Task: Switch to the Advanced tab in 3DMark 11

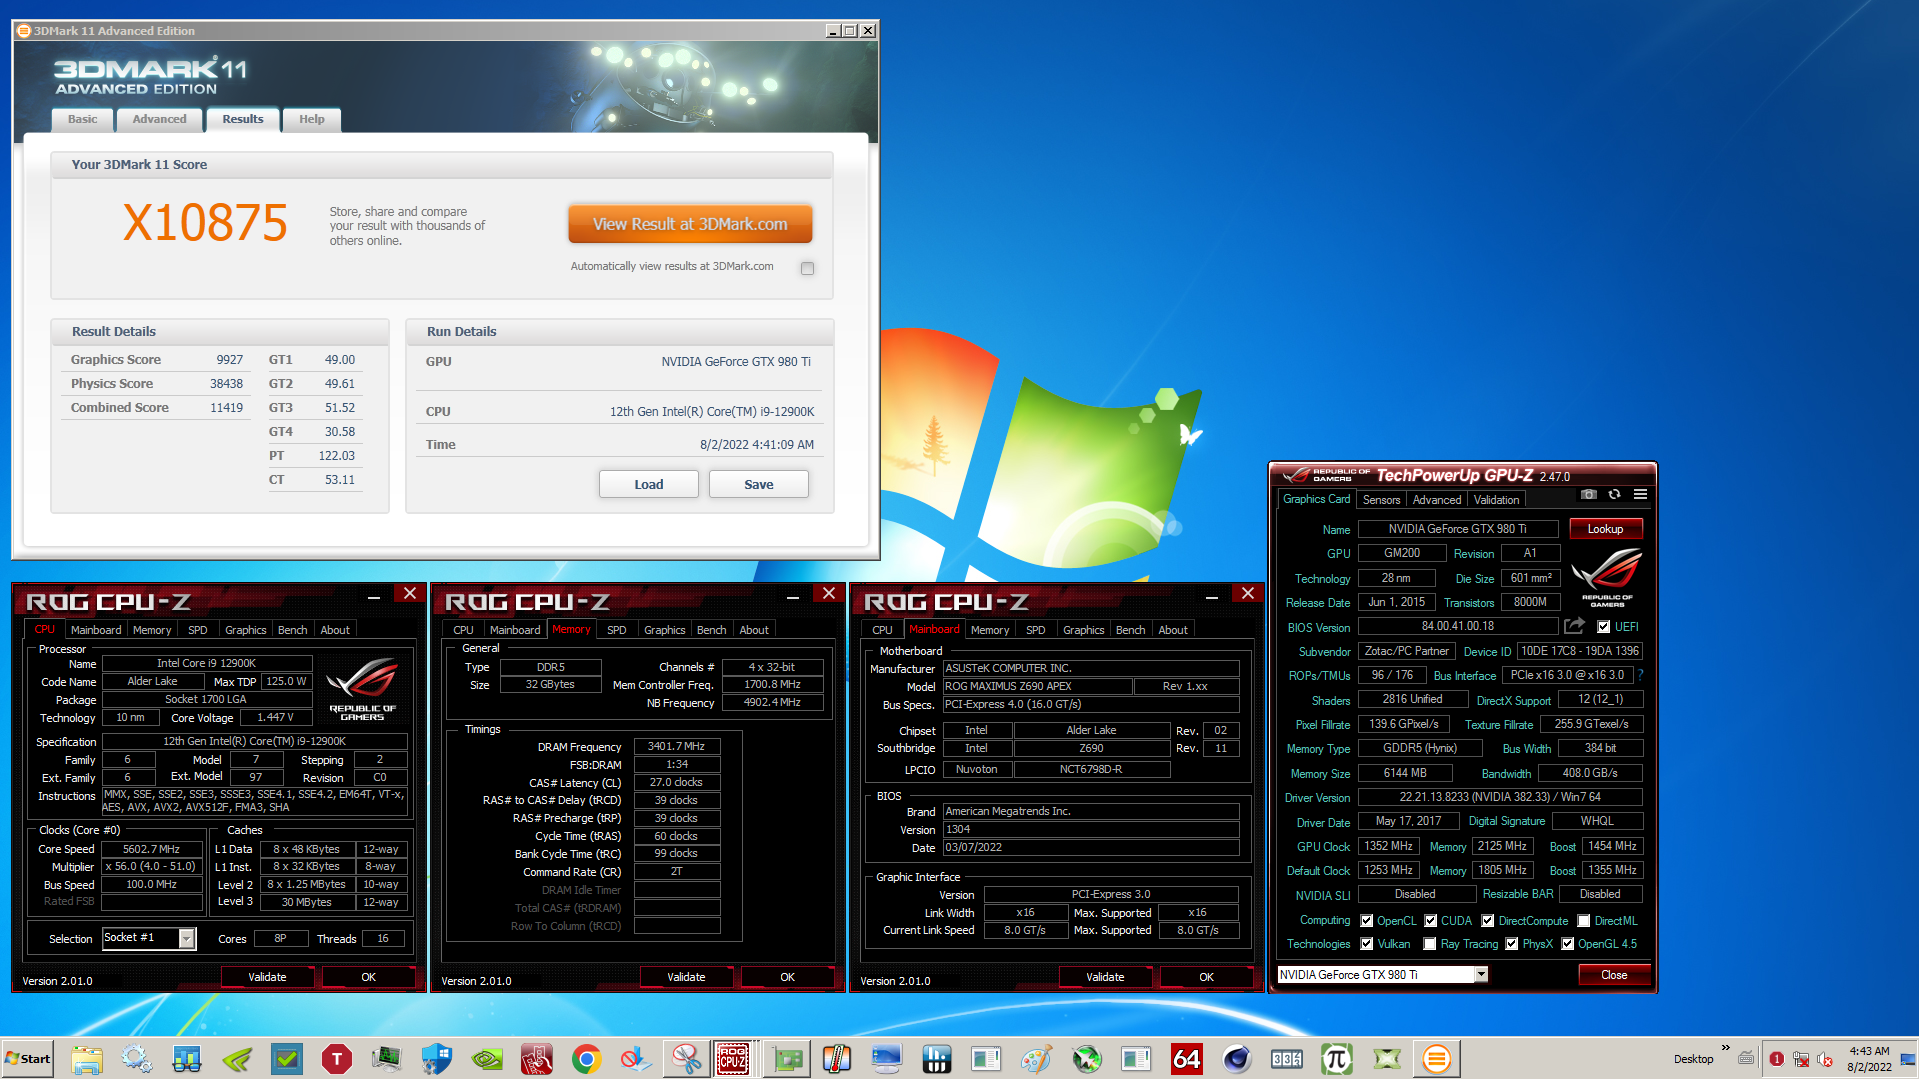Action: click(x=160, y=119)
